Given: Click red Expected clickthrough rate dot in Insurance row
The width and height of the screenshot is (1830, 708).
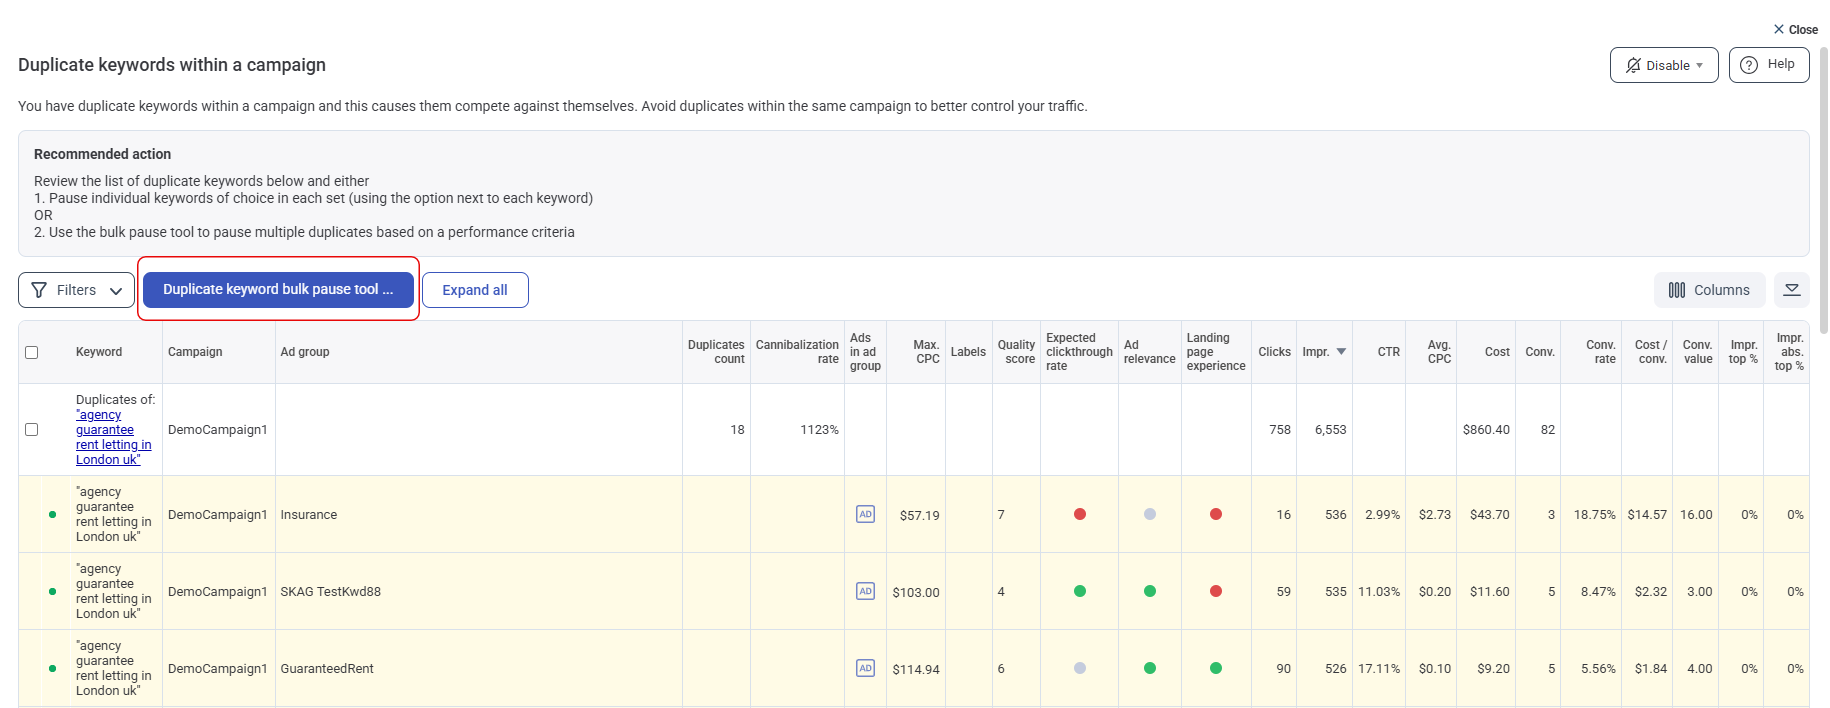Looking at the screenshot, I should pos(1079,514).
